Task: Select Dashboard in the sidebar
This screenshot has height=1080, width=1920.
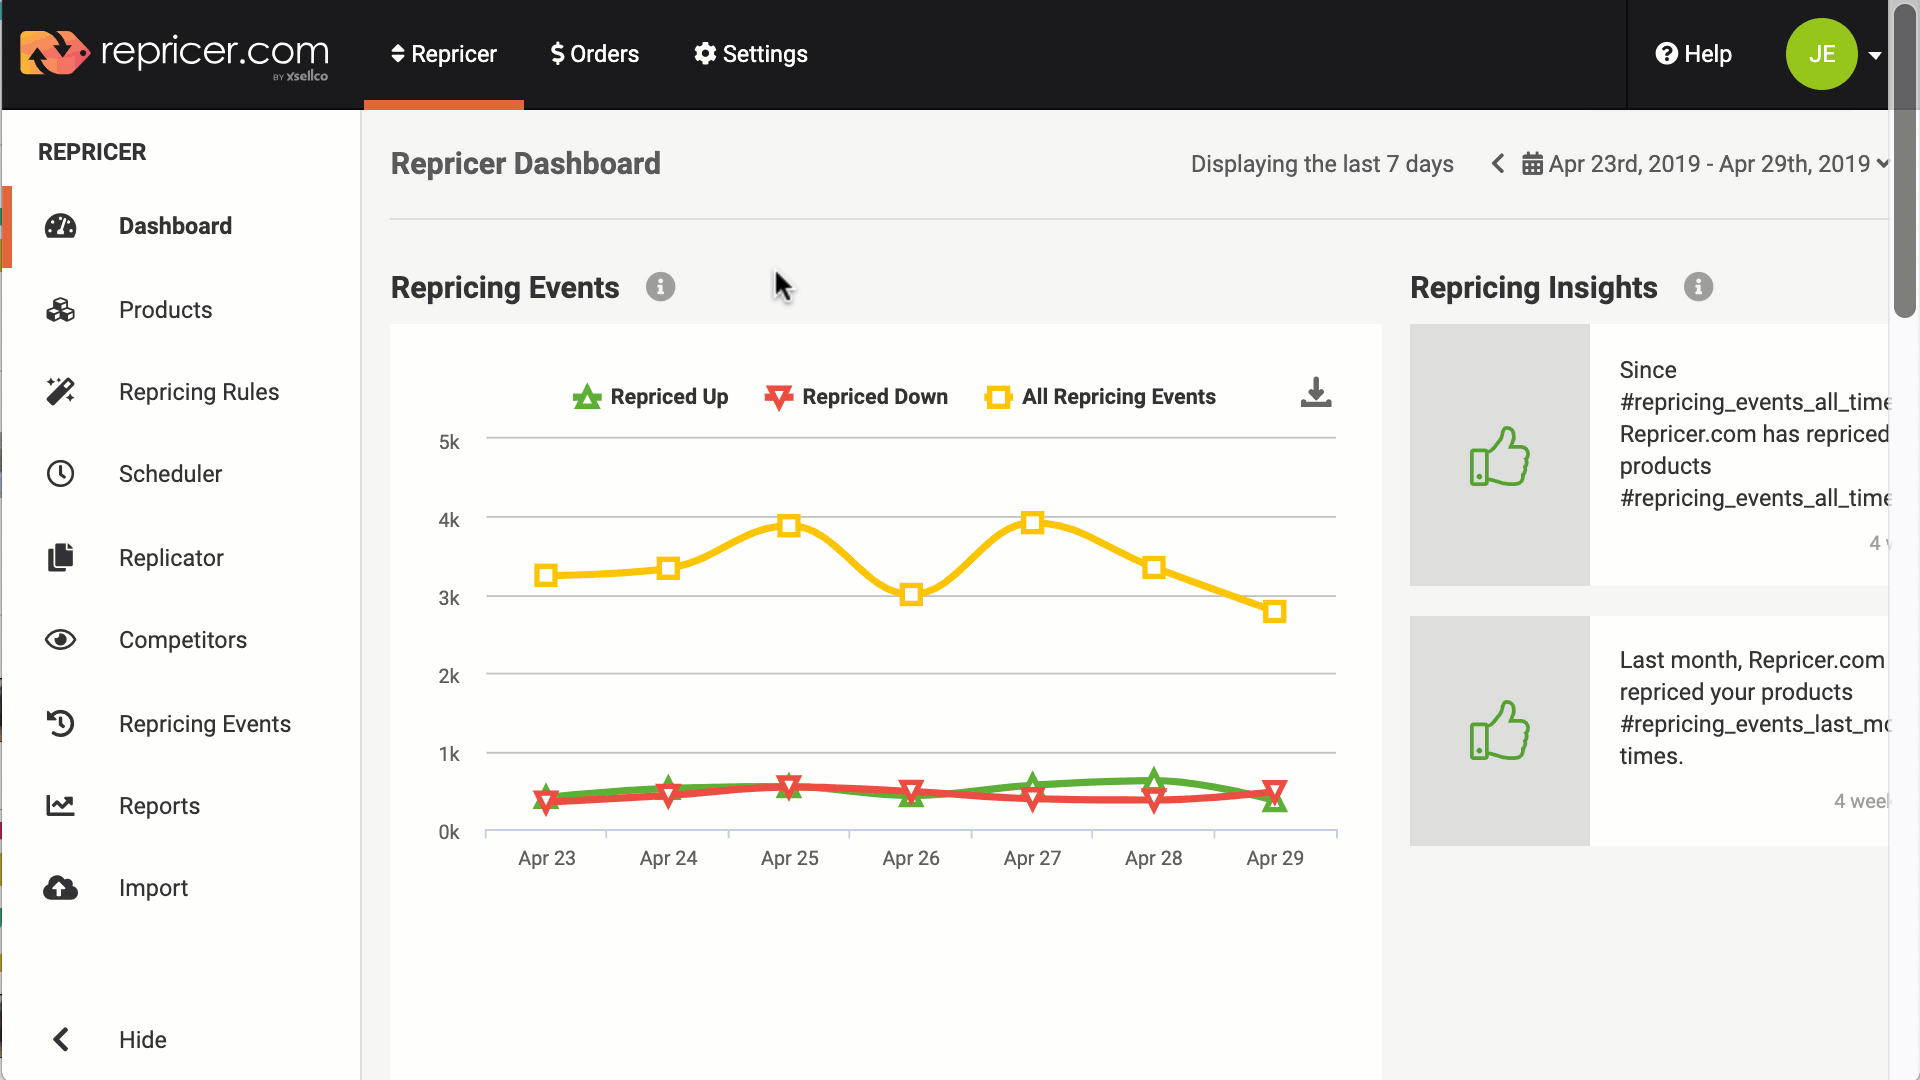Action: click(x=176, y=226)
